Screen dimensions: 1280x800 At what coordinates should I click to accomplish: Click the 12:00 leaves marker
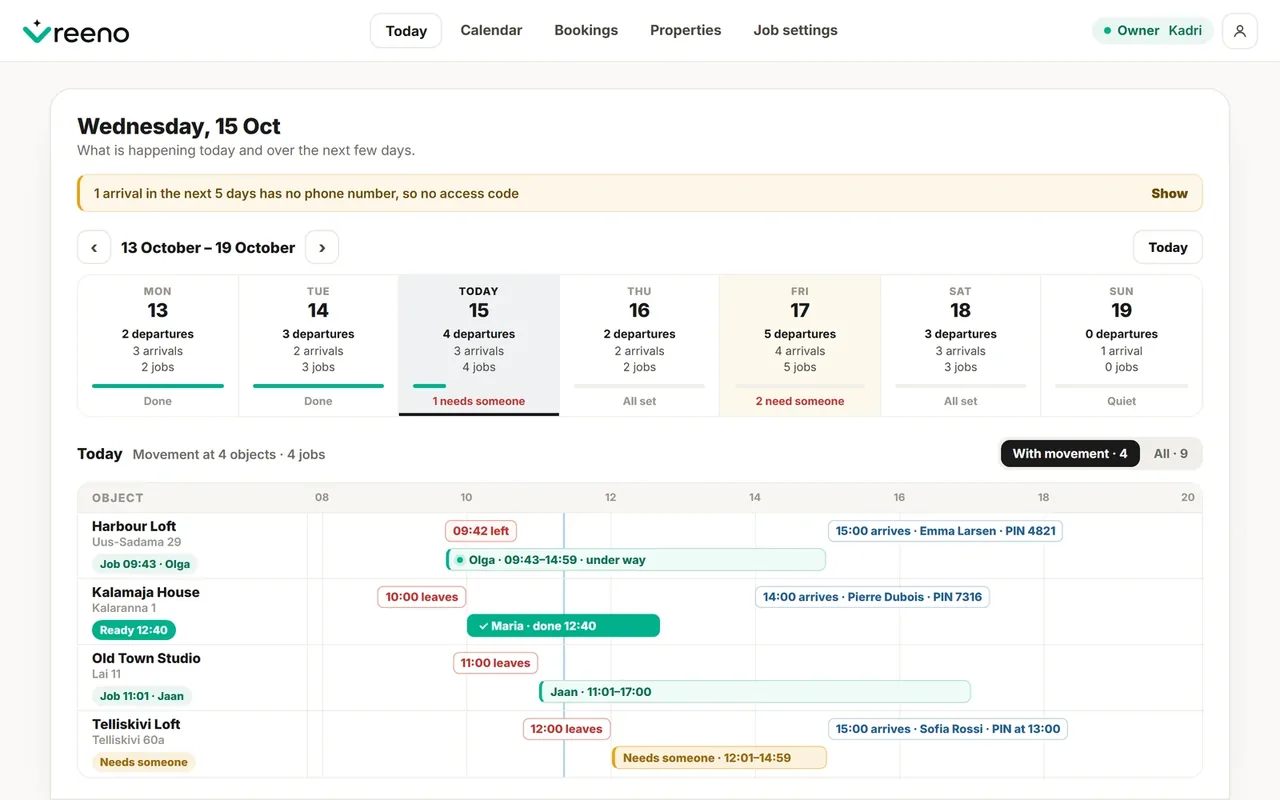pos(567,729)
